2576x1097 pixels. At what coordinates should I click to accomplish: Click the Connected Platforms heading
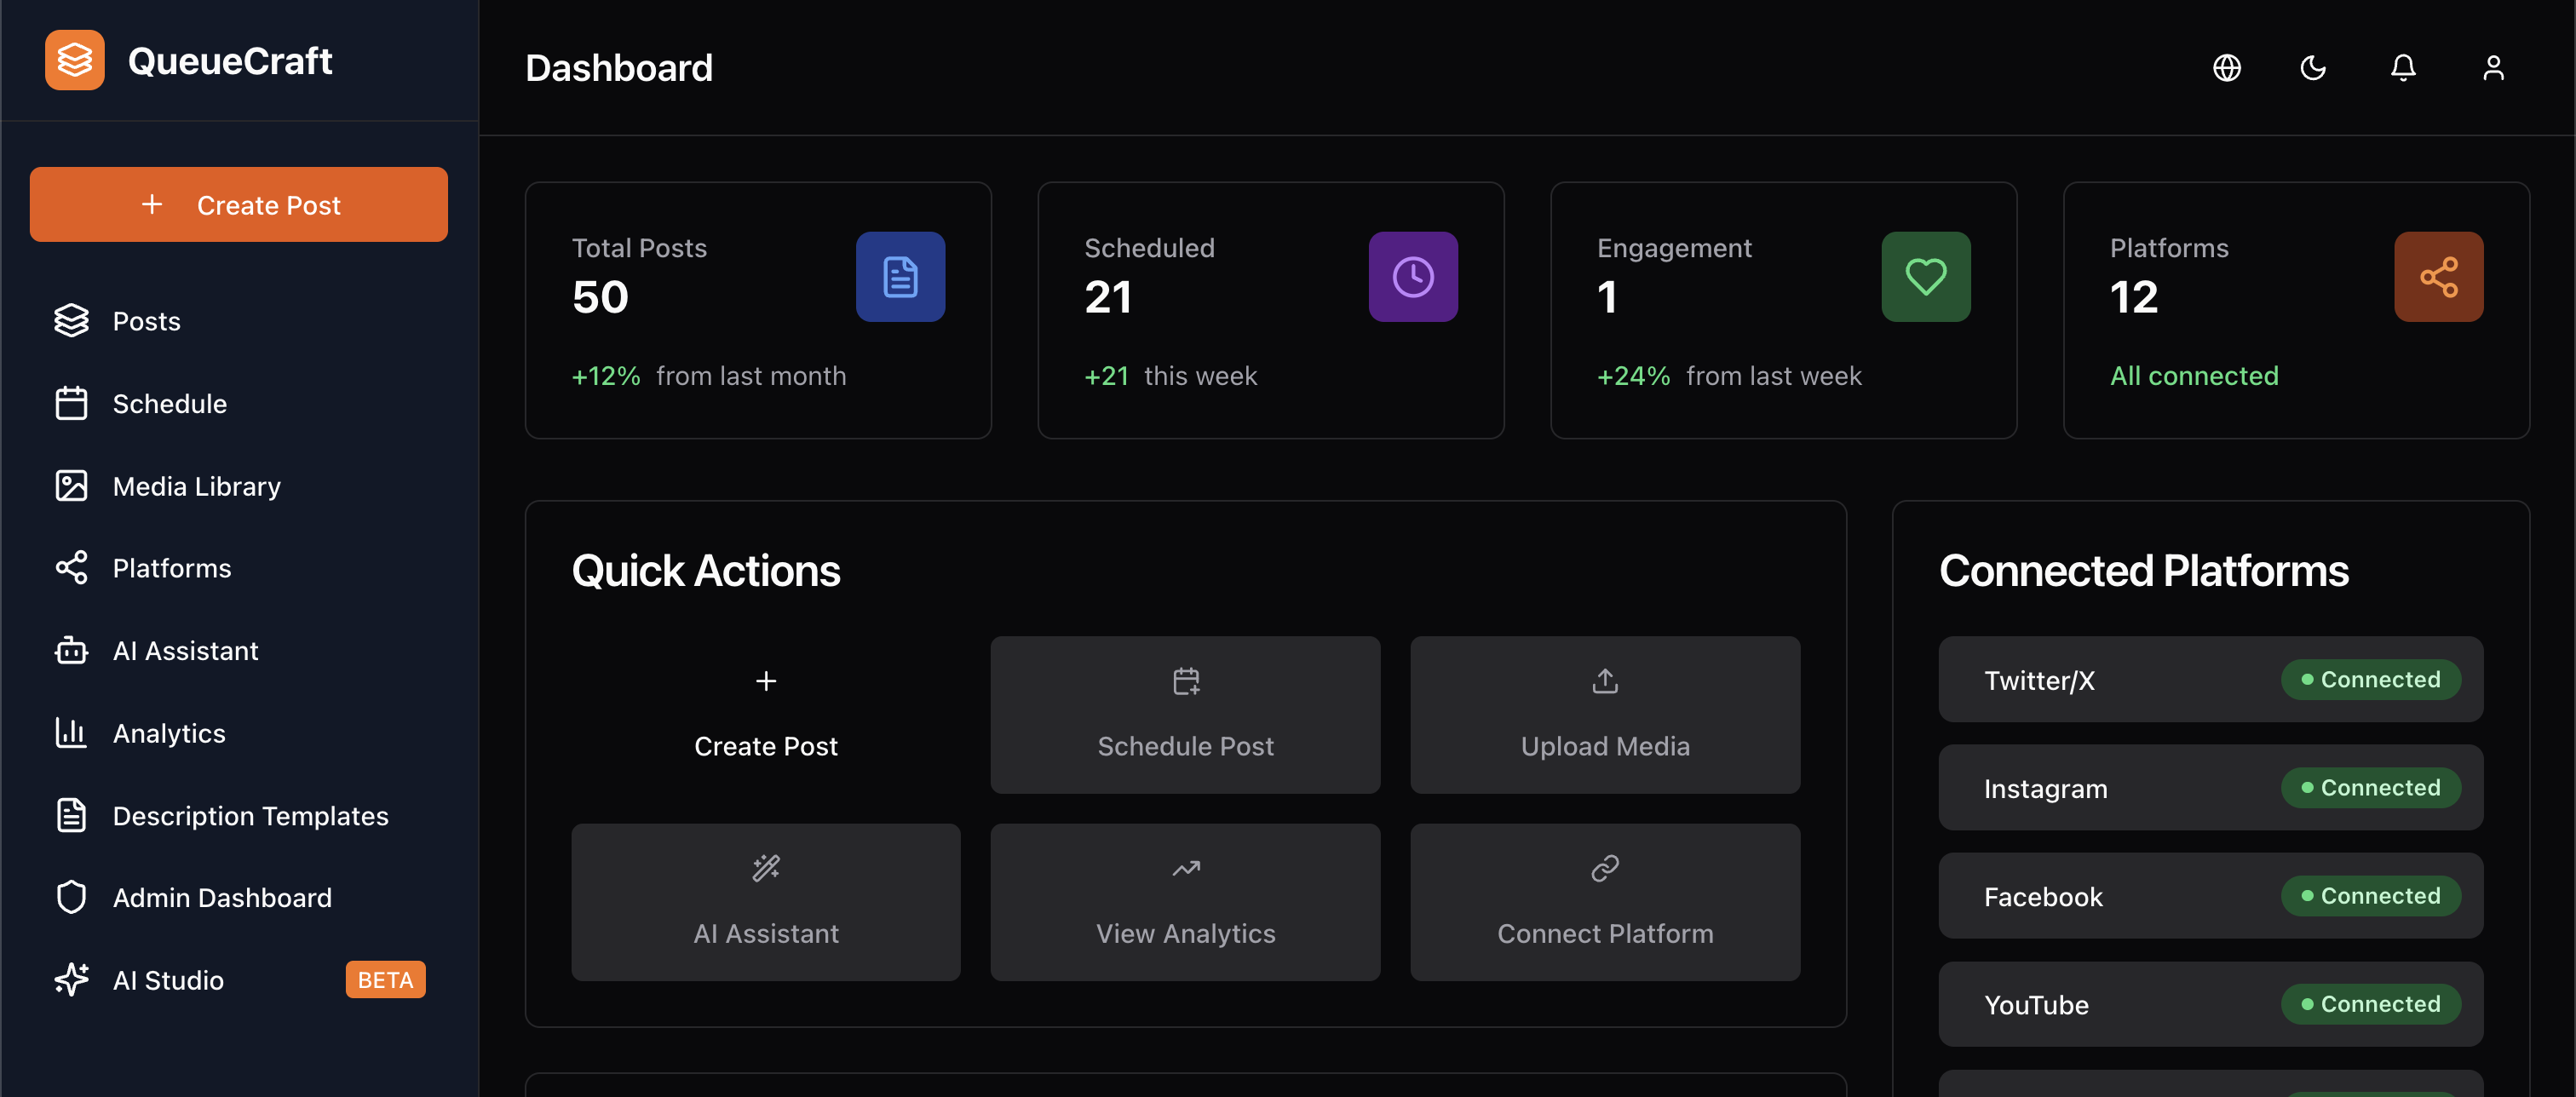coord(2144,571)
